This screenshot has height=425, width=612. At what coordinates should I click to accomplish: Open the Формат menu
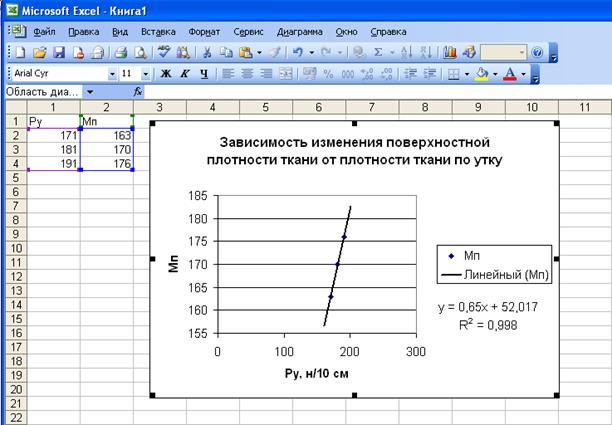(204, 31)
